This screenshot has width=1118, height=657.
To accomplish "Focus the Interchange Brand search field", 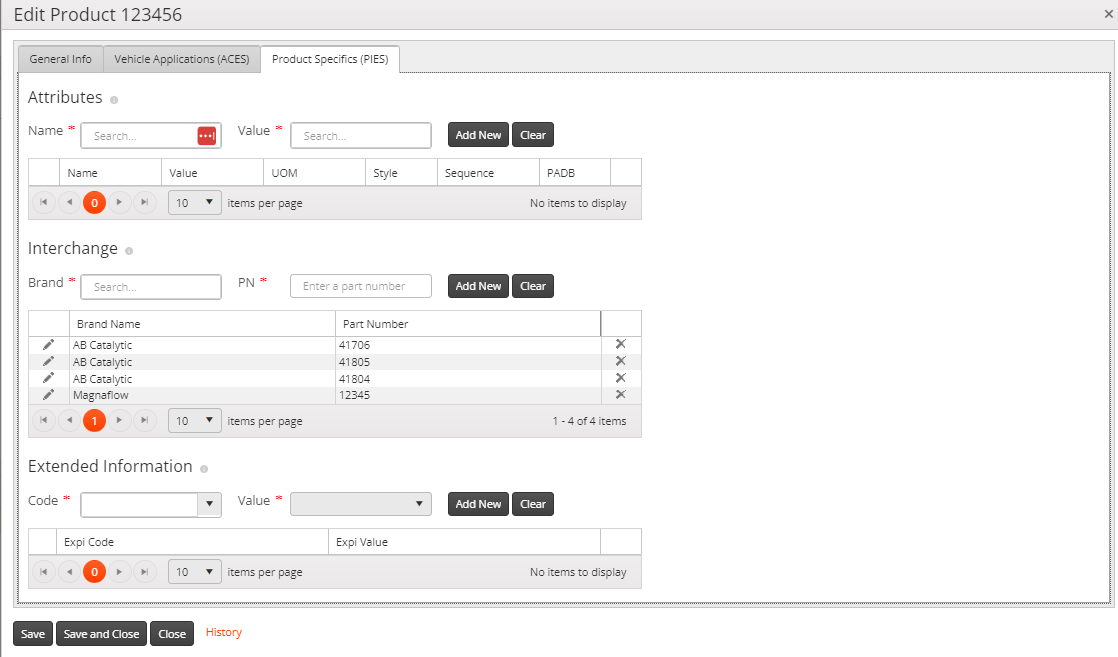I will pyautogui.click(x=151, y=287).
